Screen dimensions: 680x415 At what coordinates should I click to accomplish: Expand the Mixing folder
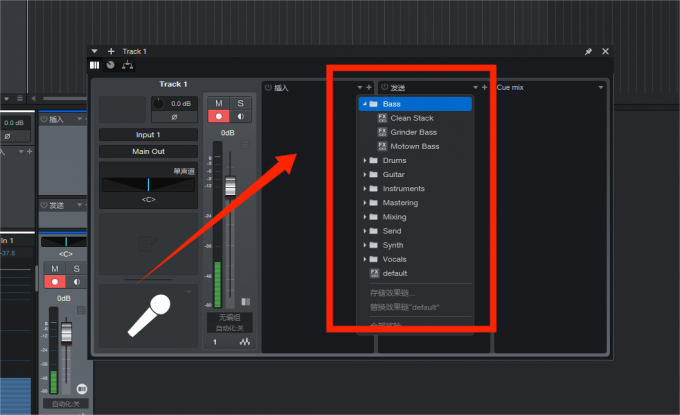365,217
